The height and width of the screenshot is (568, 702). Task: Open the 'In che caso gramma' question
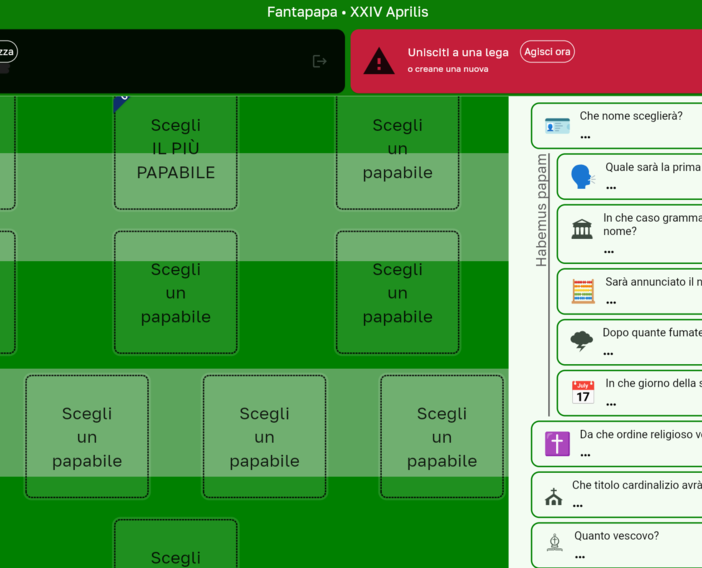(629, 234)
